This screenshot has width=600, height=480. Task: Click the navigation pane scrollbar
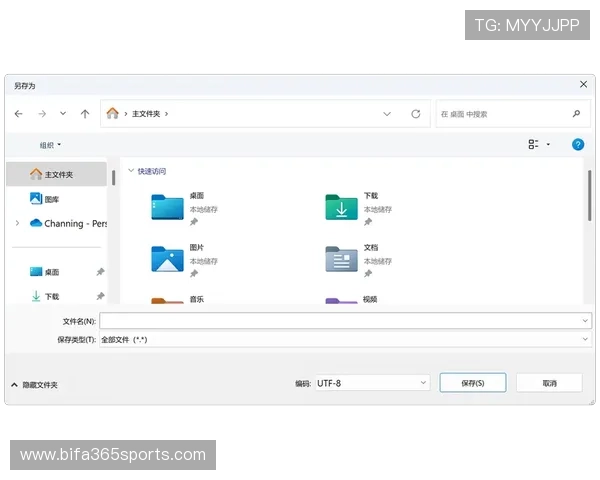(114, 178)
